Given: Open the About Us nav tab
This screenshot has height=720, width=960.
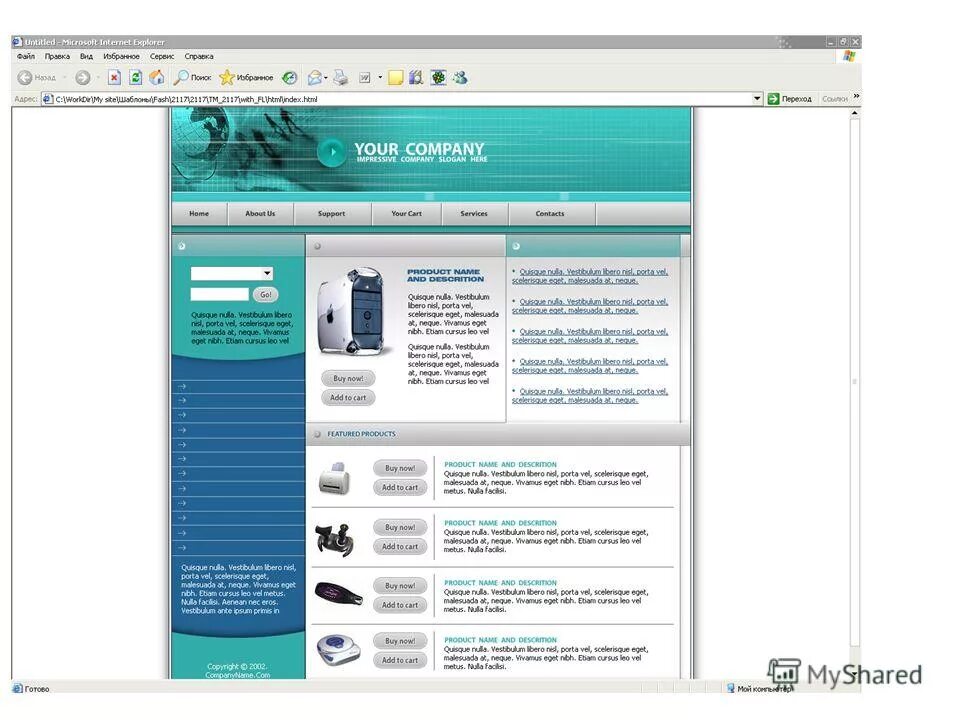Looking at the screenshot, I should click(x=260, y=214).
